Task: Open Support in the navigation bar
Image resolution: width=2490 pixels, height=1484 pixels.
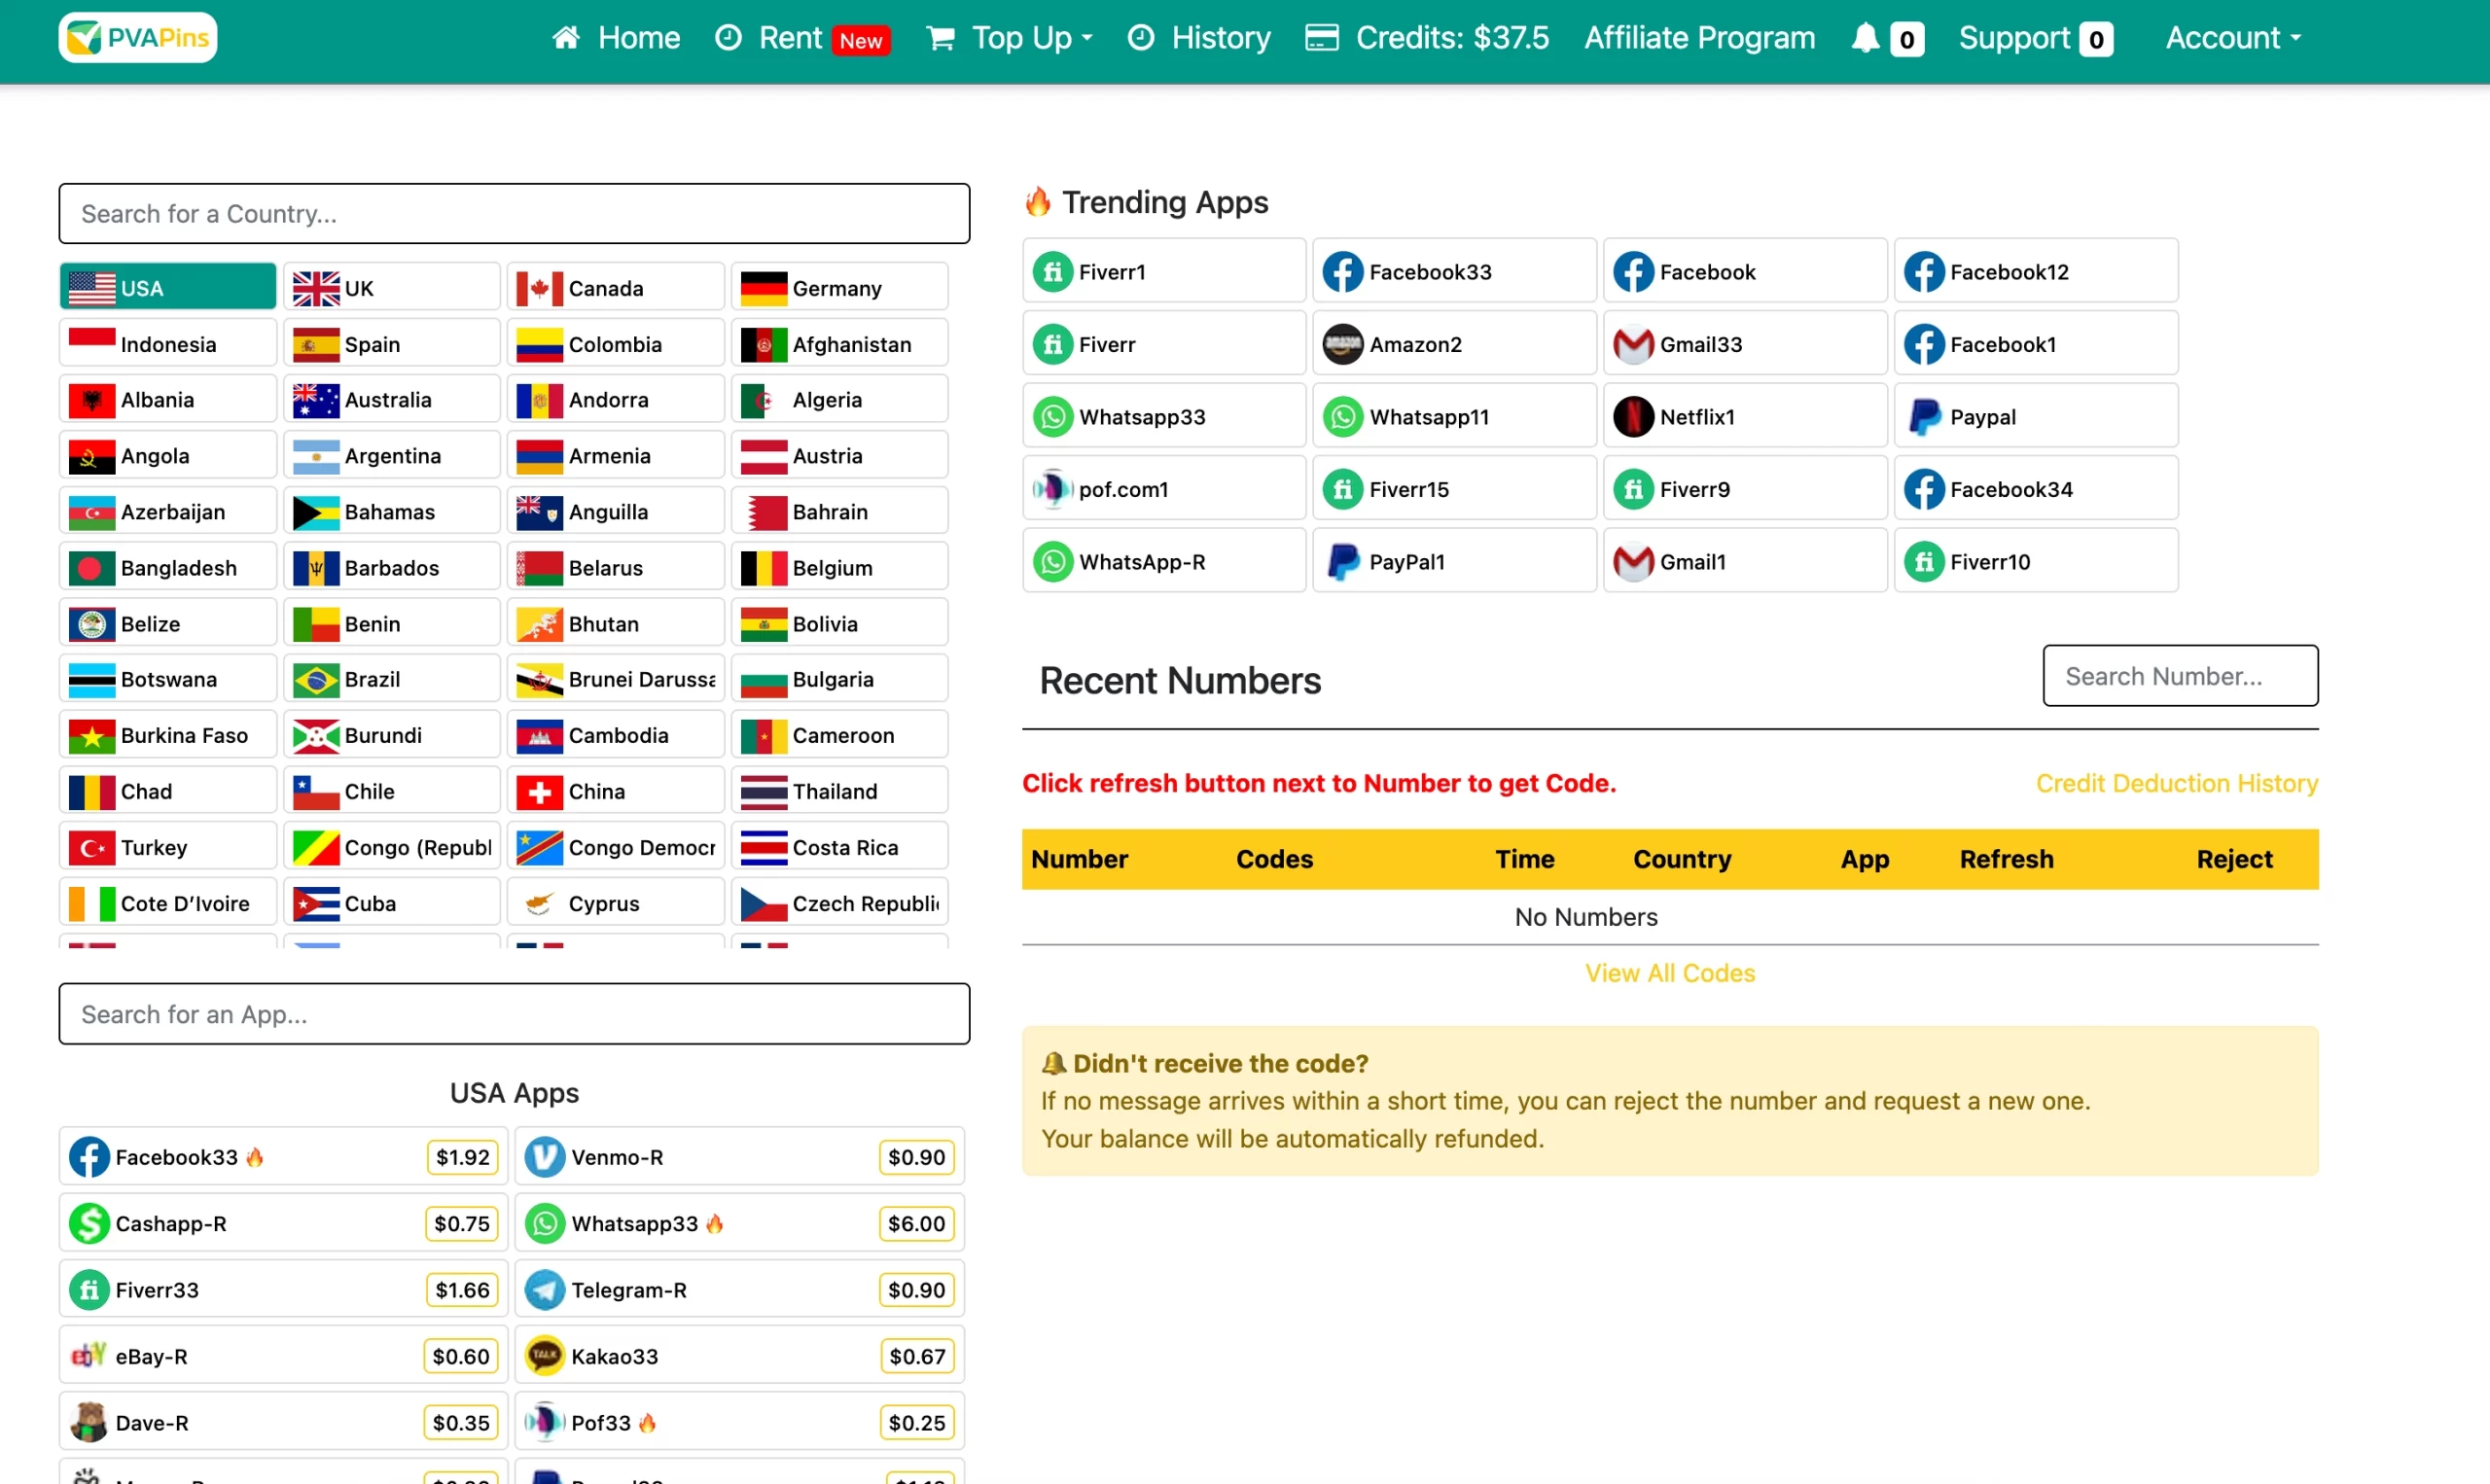Action: [2035, 38]
